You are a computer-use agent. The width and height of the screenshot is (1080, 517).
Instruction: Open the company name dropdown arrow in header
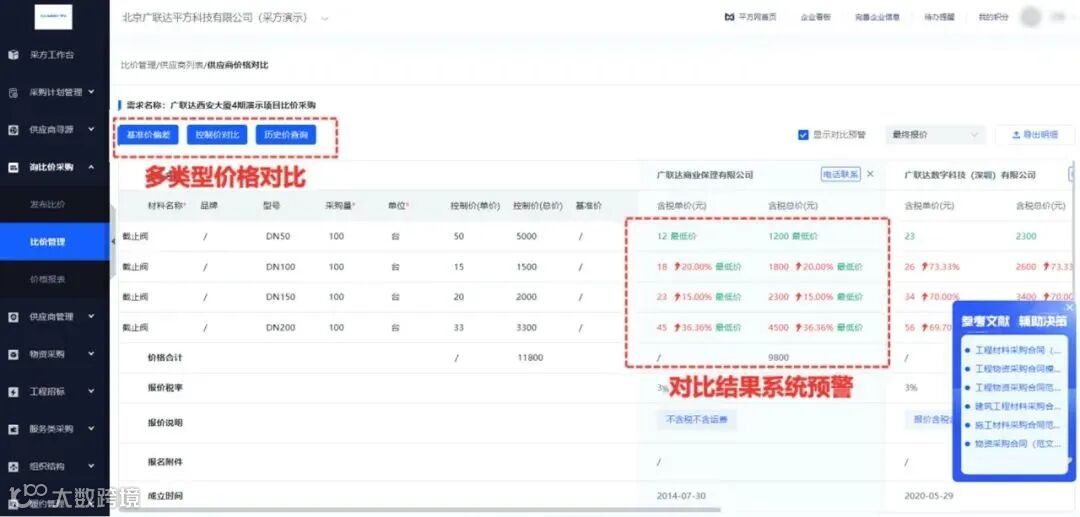pos(325,18)
